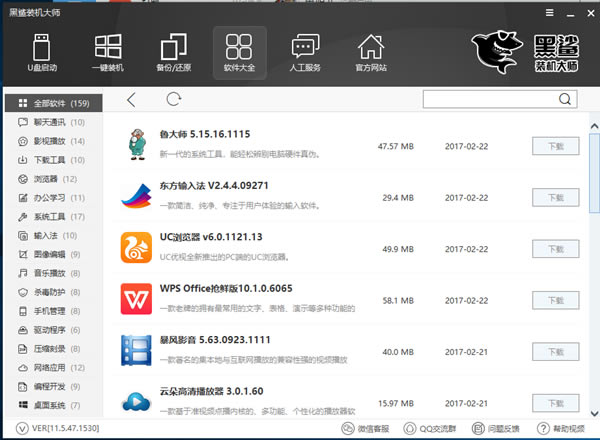Viewport: 600px width, 440px height.
Task: Click the 东方输入法 V2.4.4.09271 title
Action: (214, 186)
